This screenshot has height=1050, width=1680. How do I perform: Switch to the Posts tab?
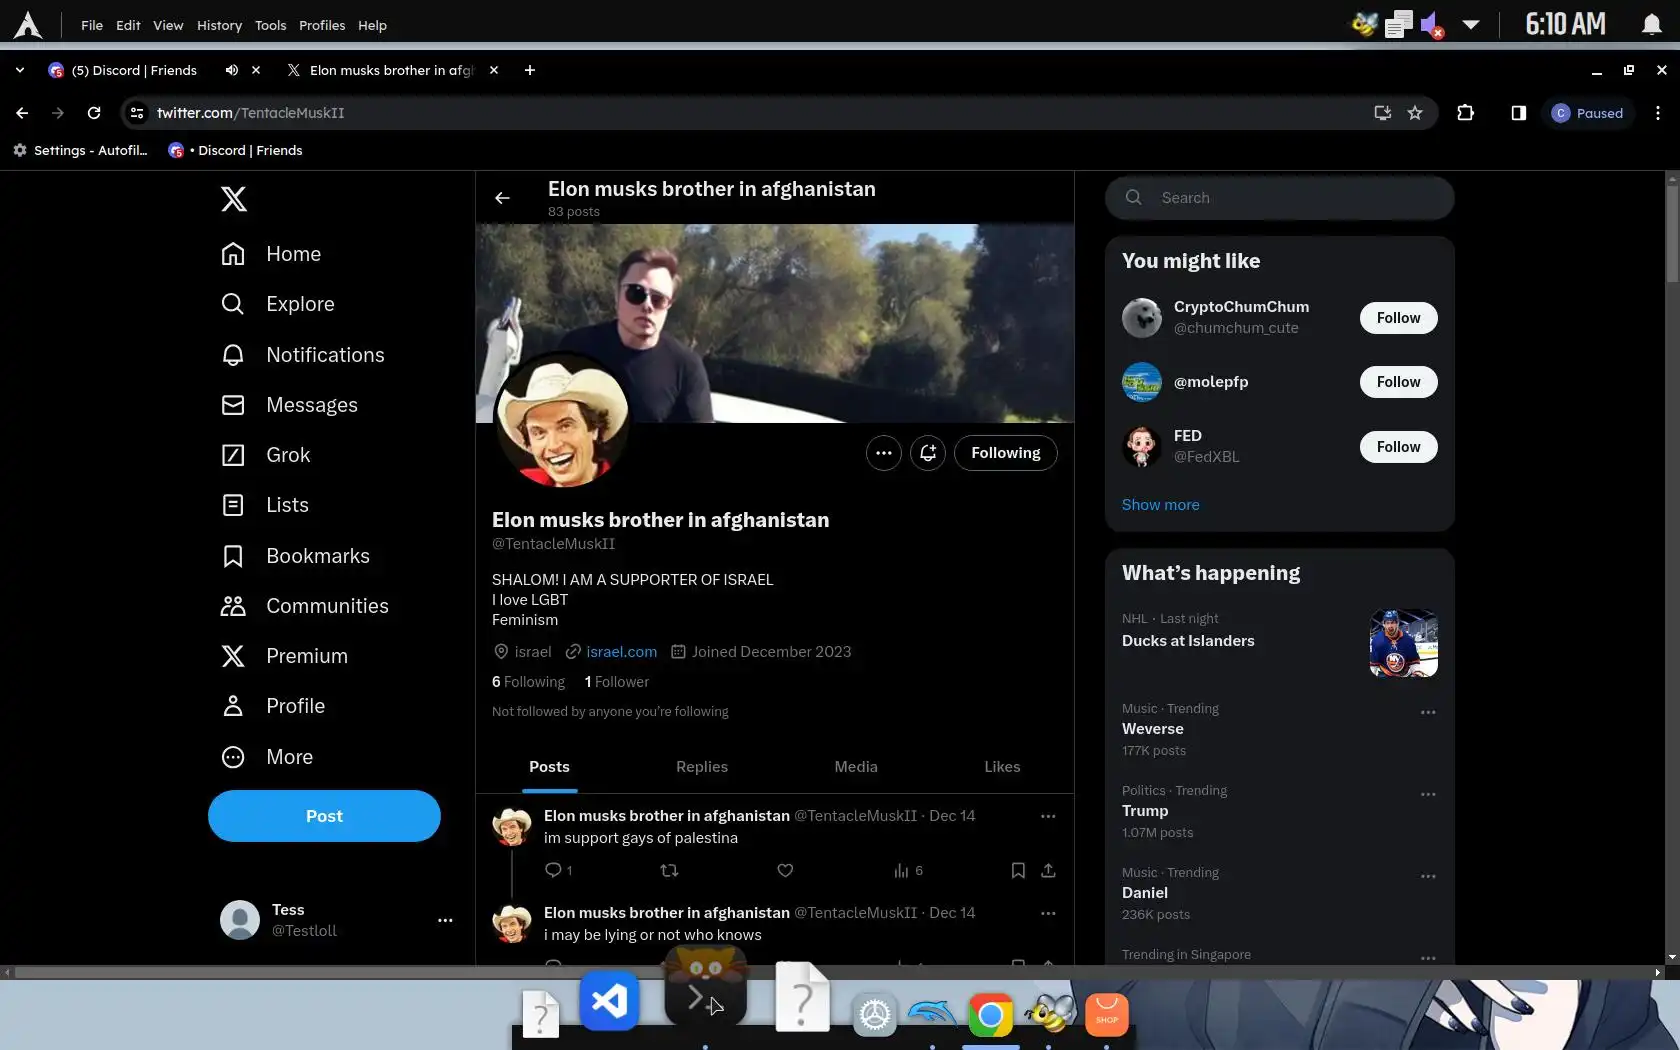[x=549, y=767]
